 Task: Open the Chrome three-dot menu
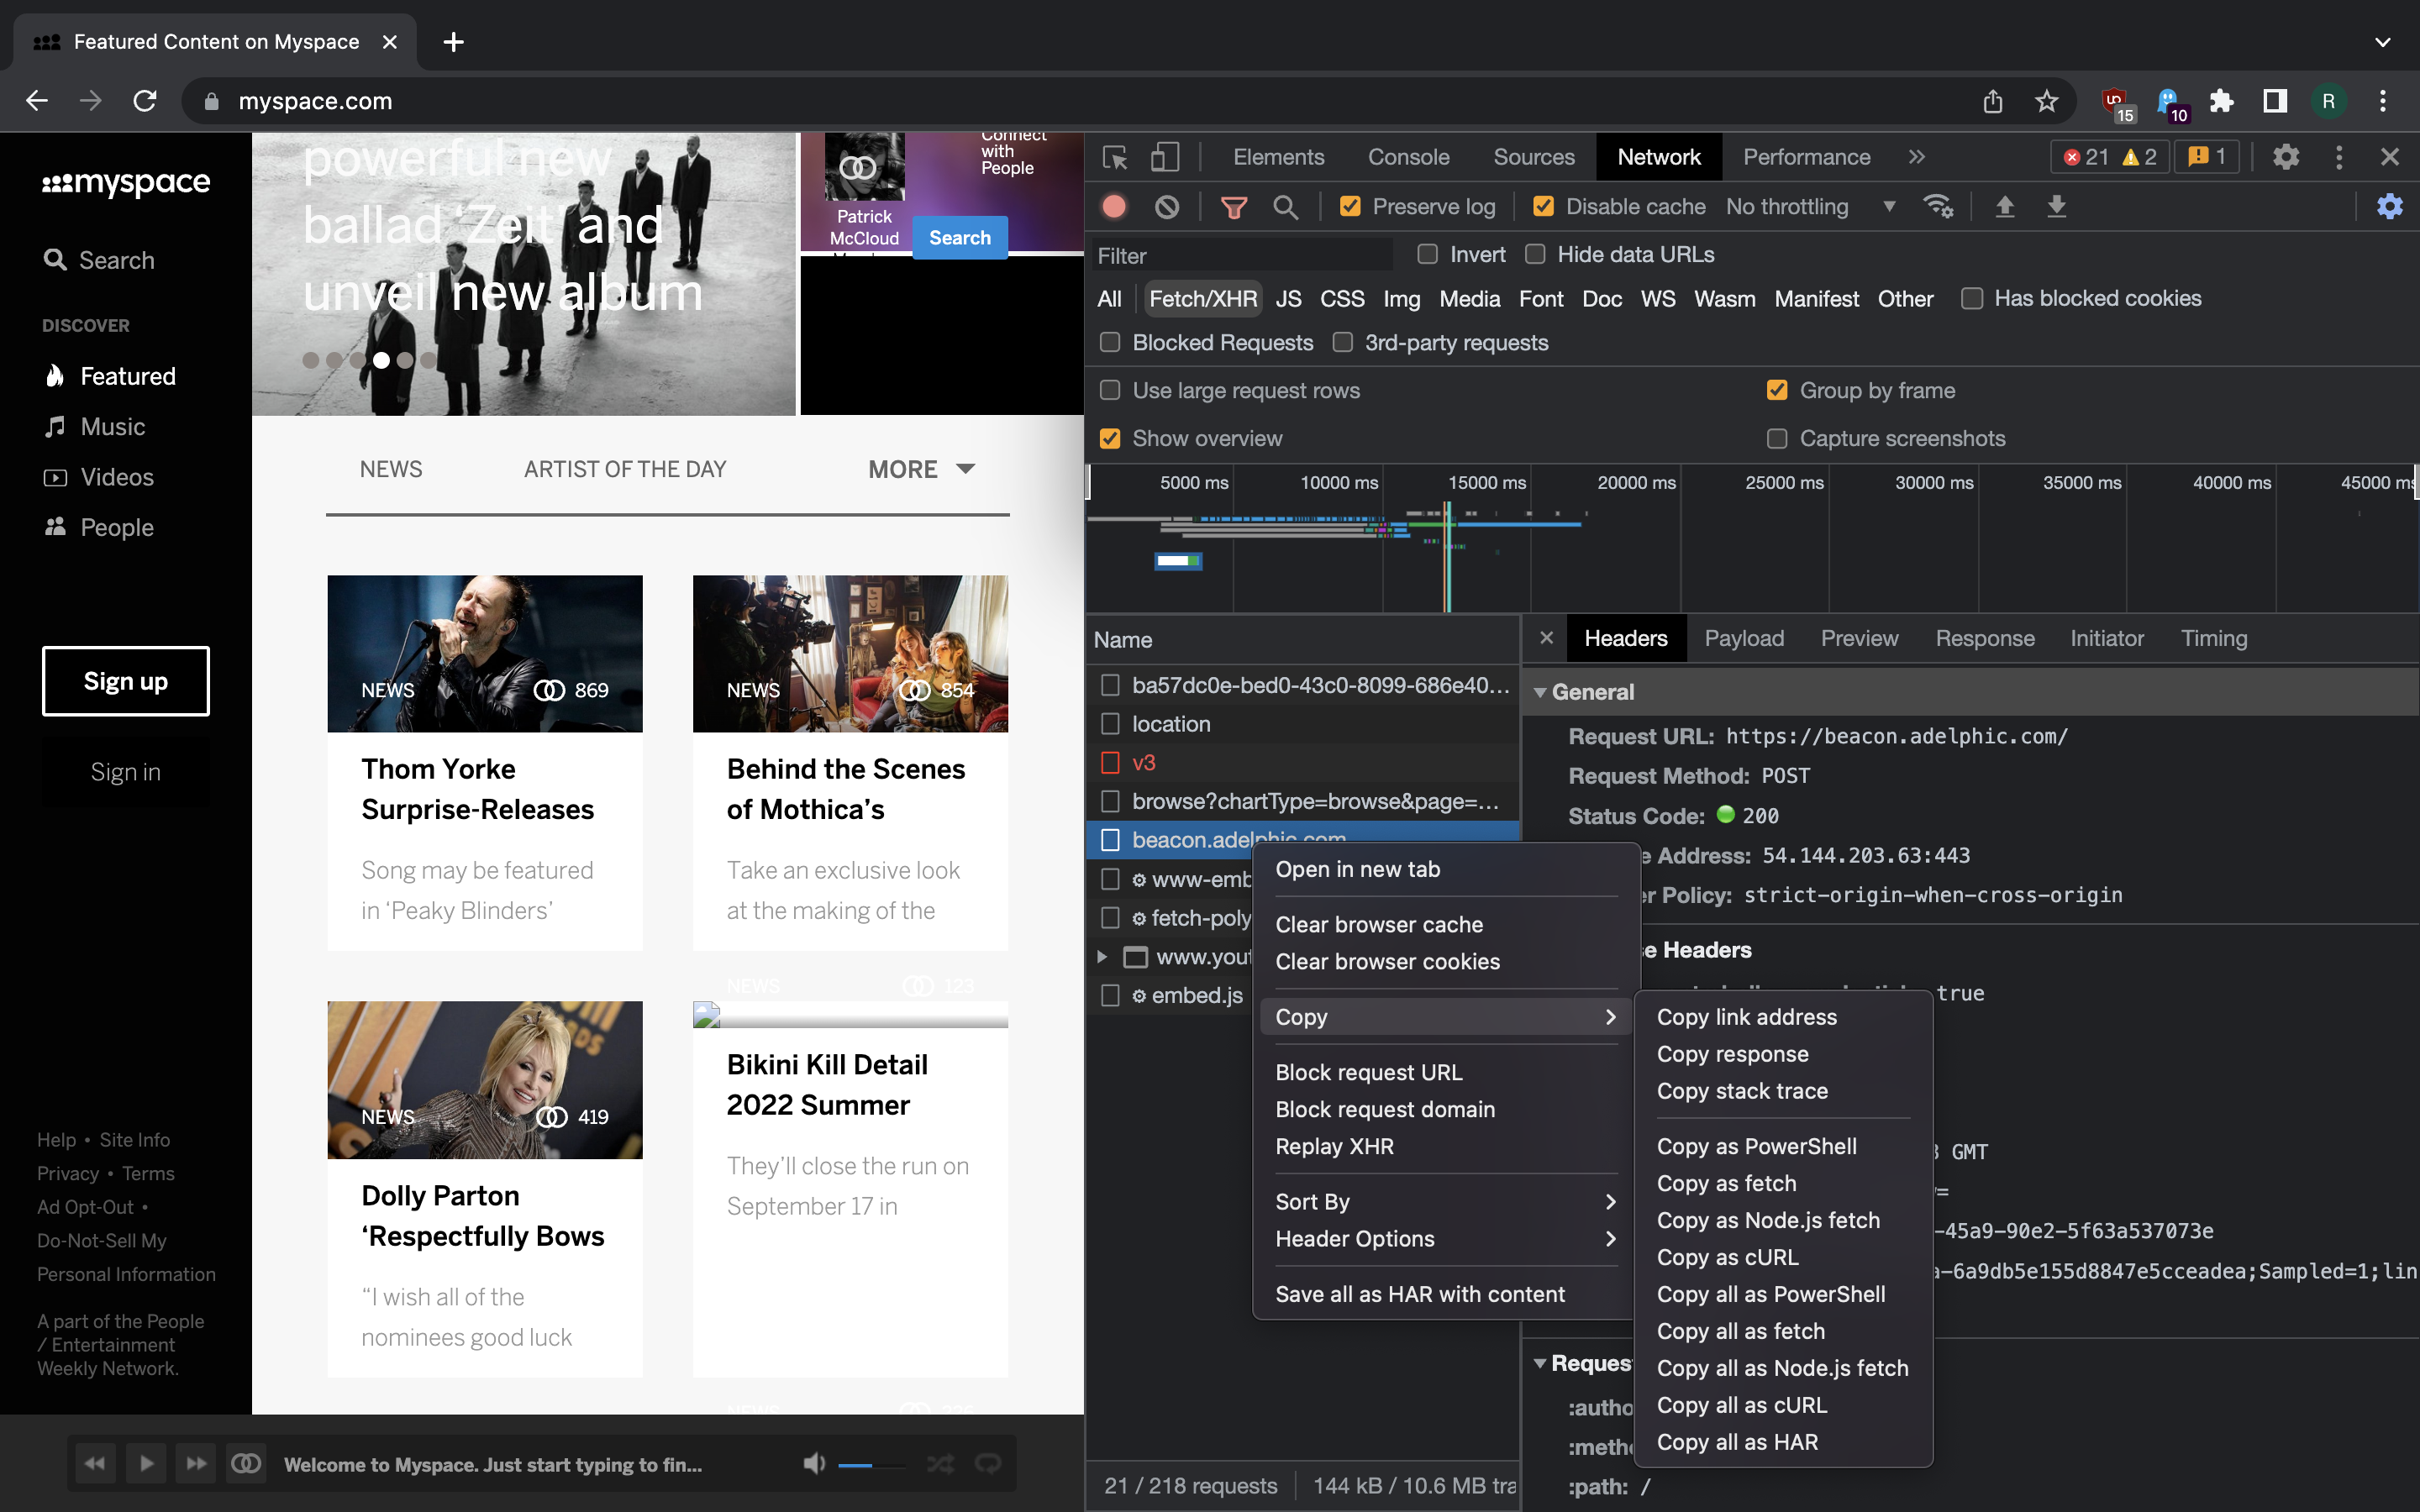[2382, 101]
